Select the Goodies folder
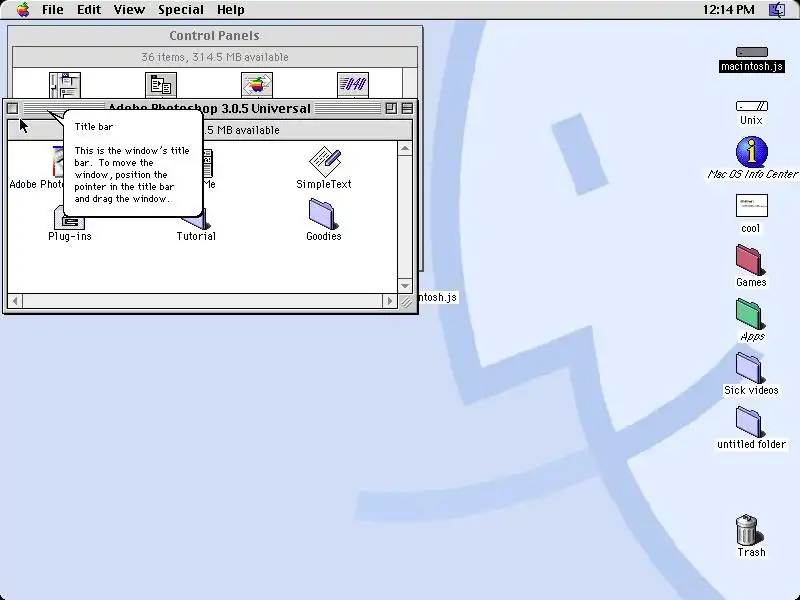Screen dimensions: 800x600 pyautogui.click(x=322, y=214)
